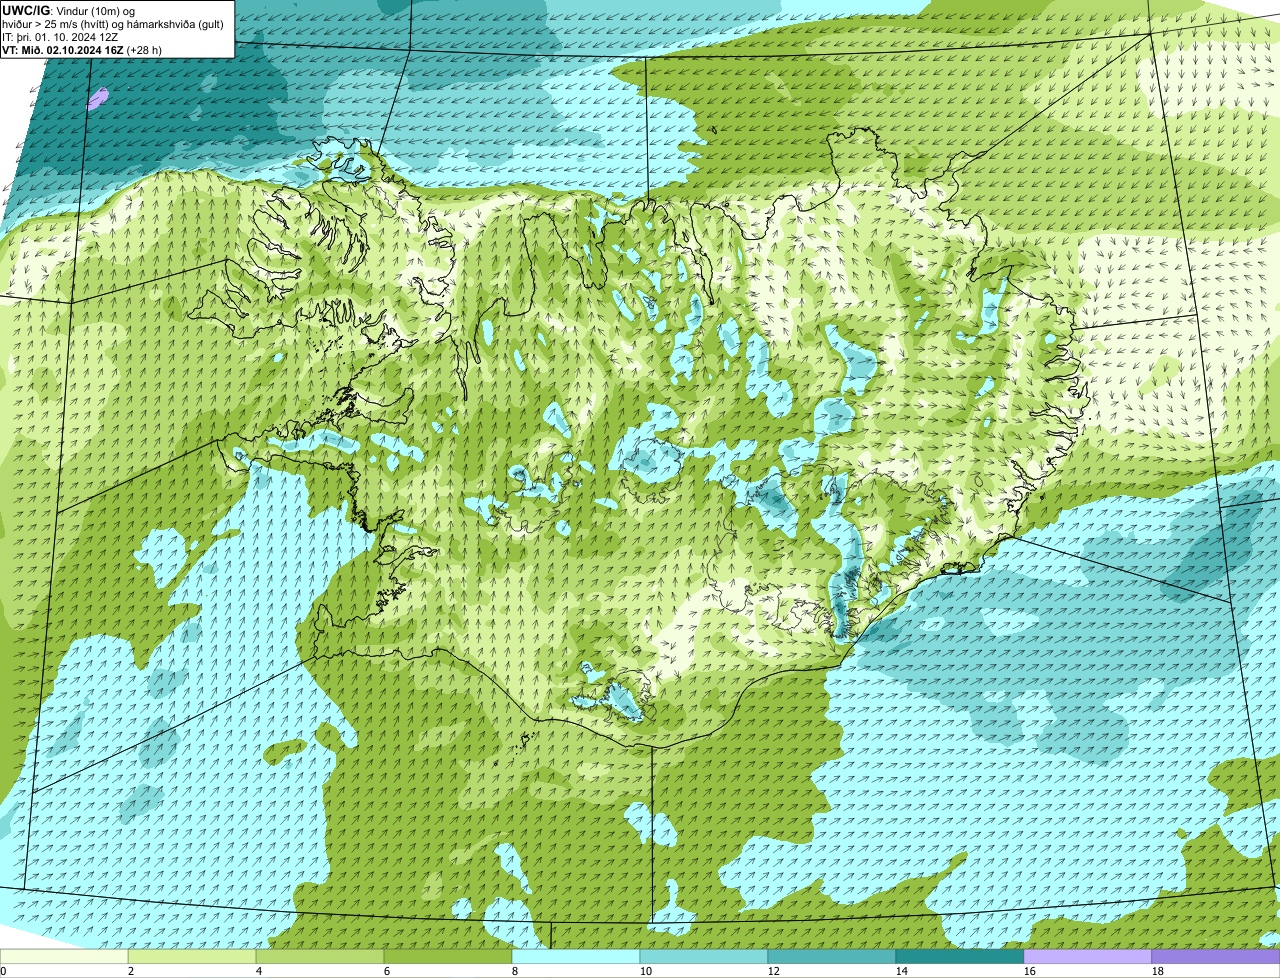Click the 8–10 m/s pale cyan legend swatch

[576, 956]
